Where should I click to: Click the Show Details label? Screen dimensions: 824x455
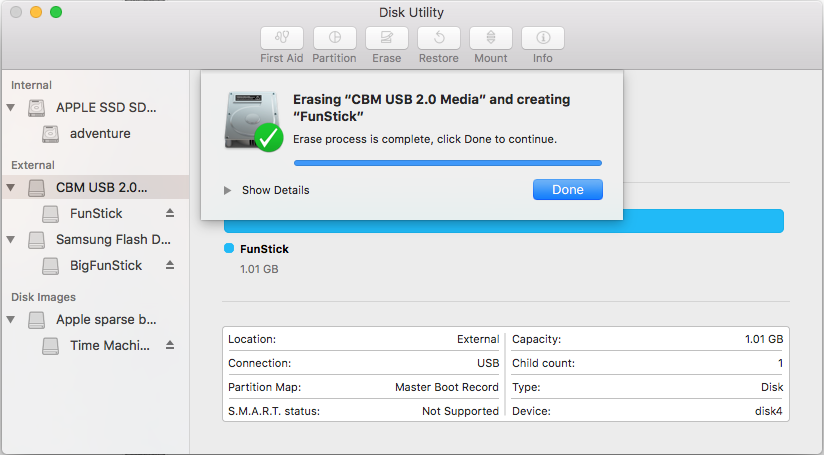tap(275, 190)
